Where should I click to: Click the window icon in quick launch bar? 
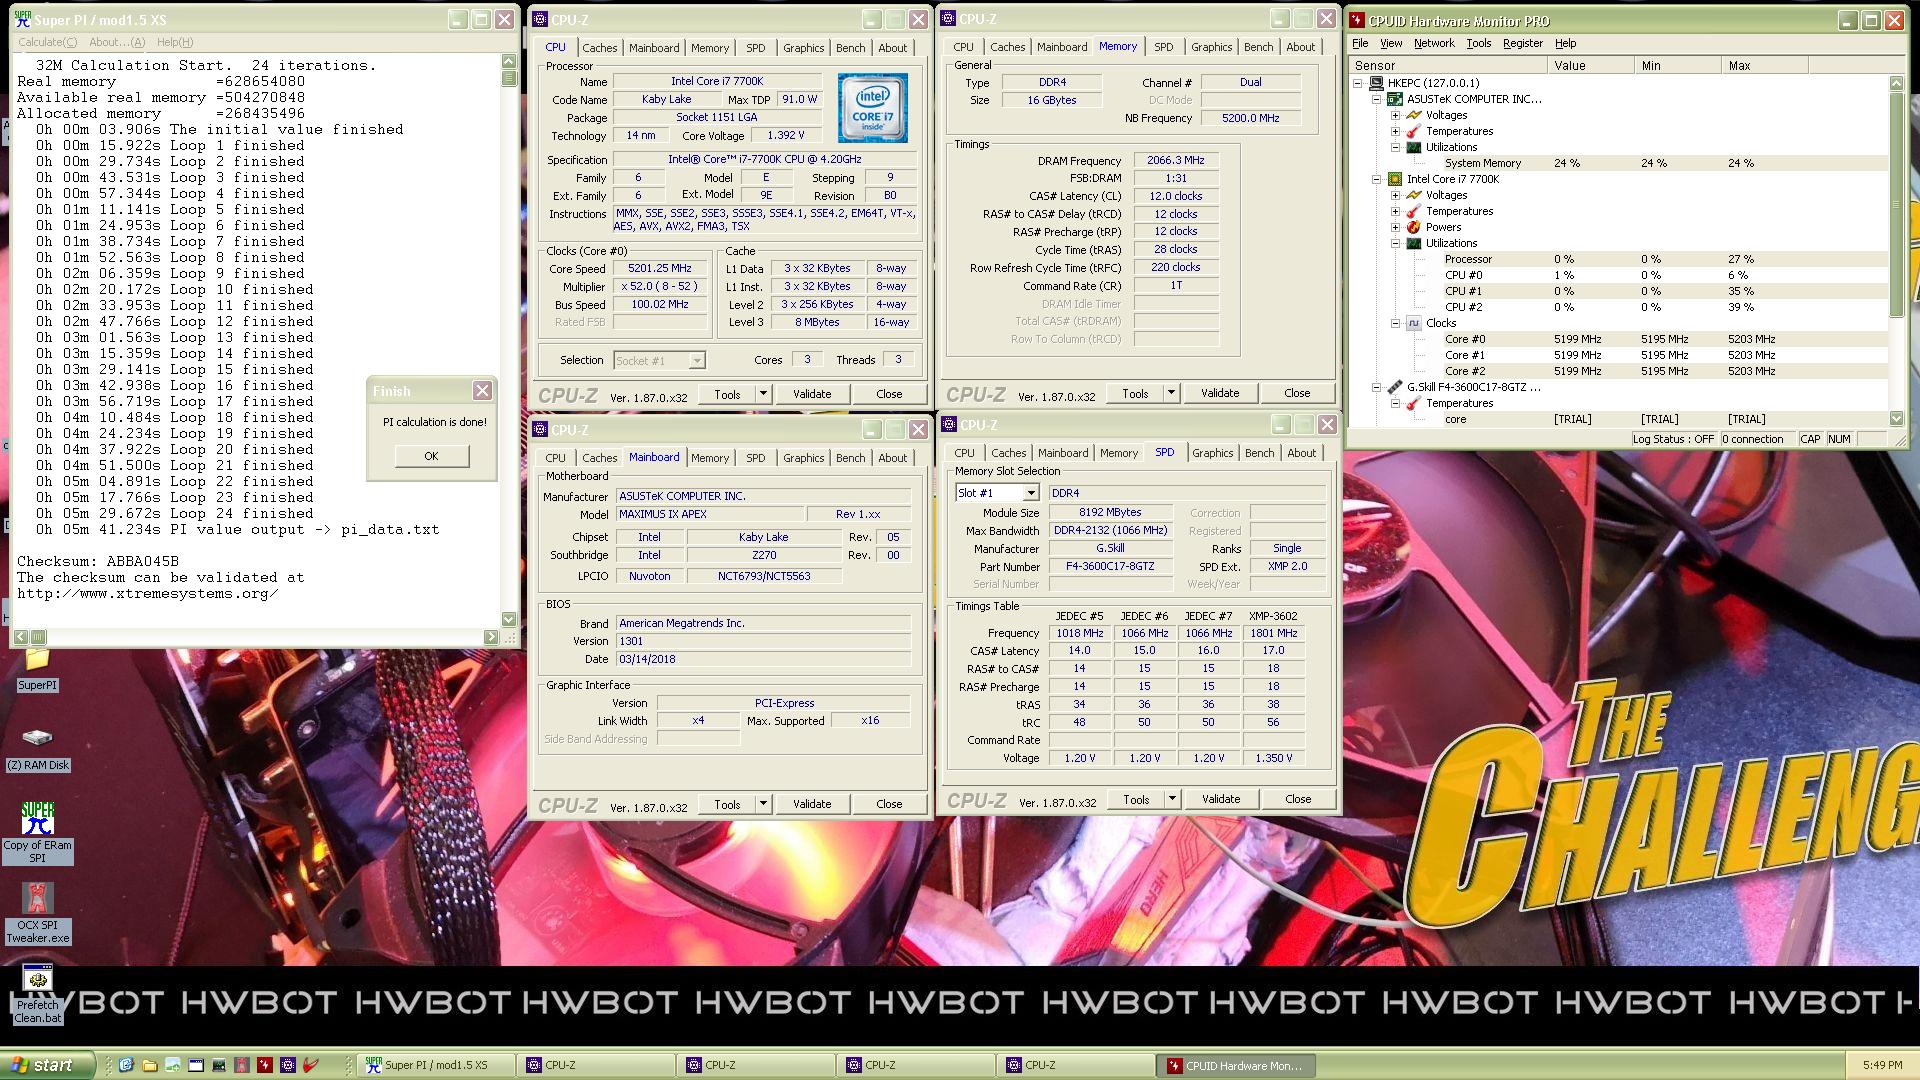coord(196,1065)
